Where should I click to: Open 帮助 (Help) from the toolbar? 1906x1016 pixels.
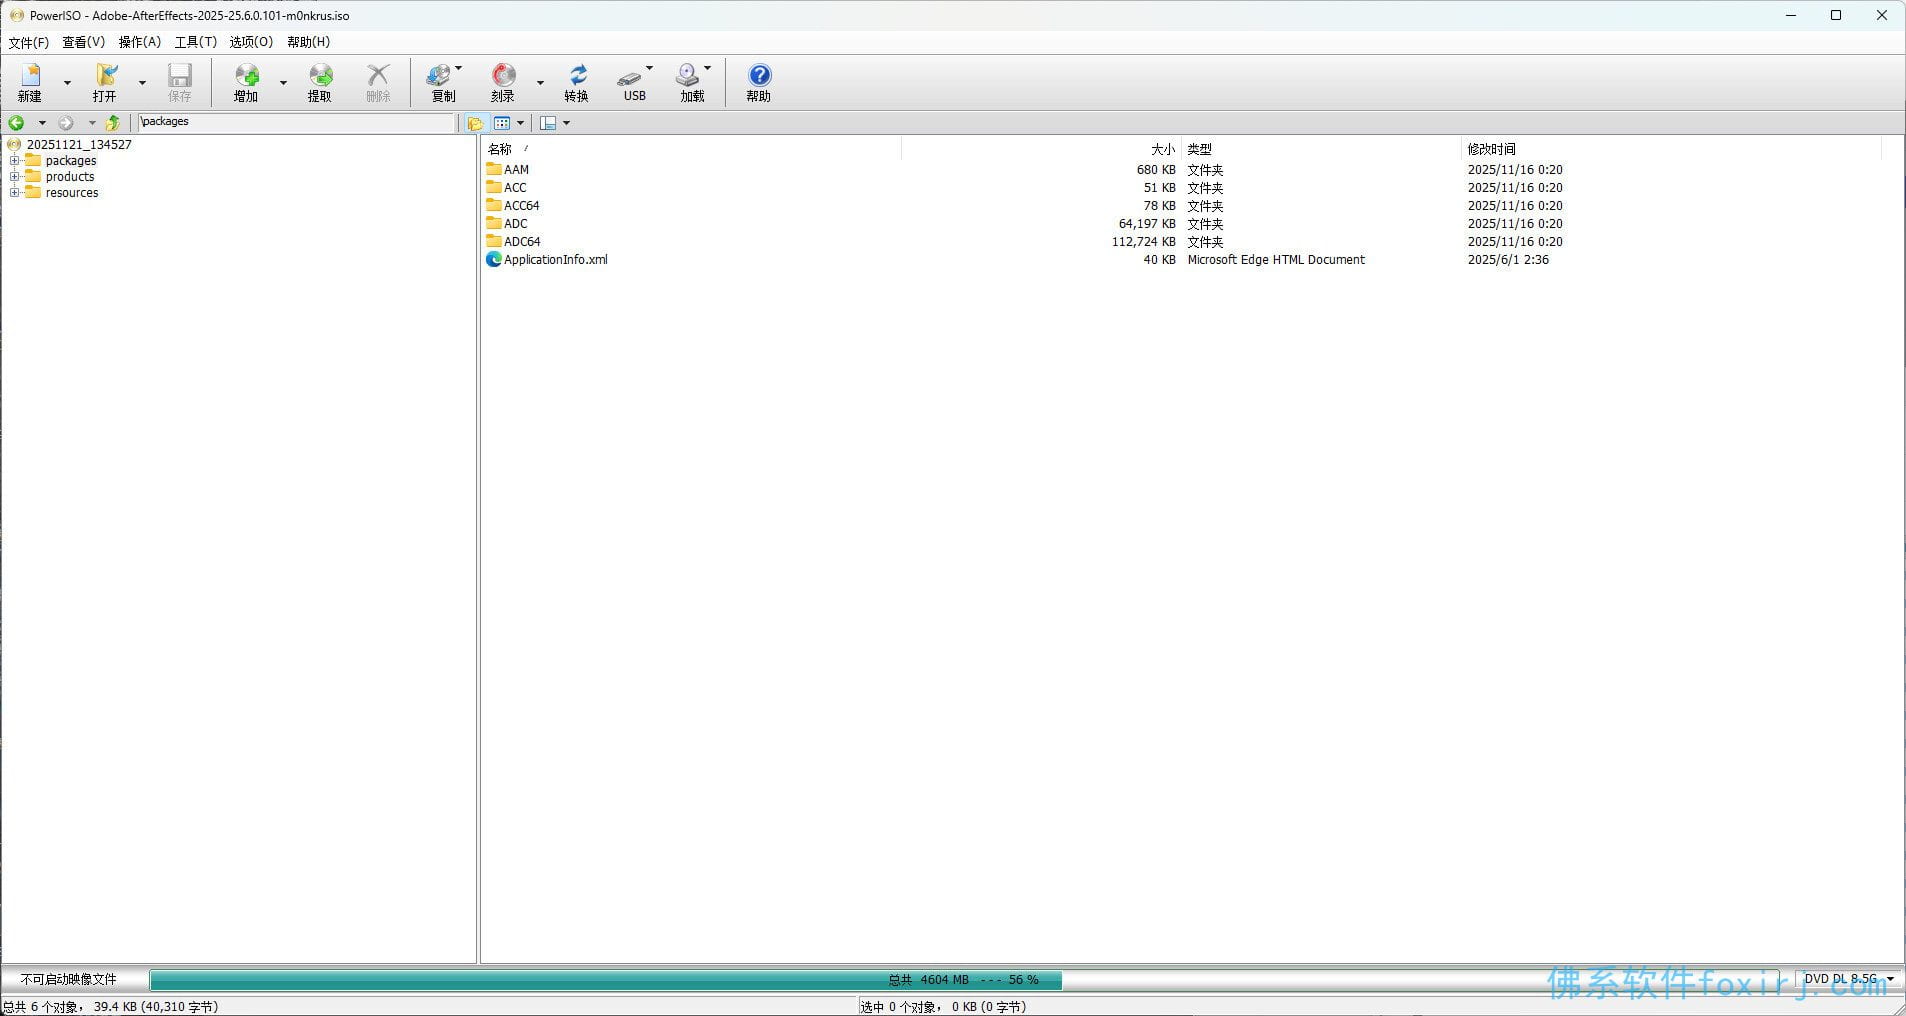click(x=759, y=82)
